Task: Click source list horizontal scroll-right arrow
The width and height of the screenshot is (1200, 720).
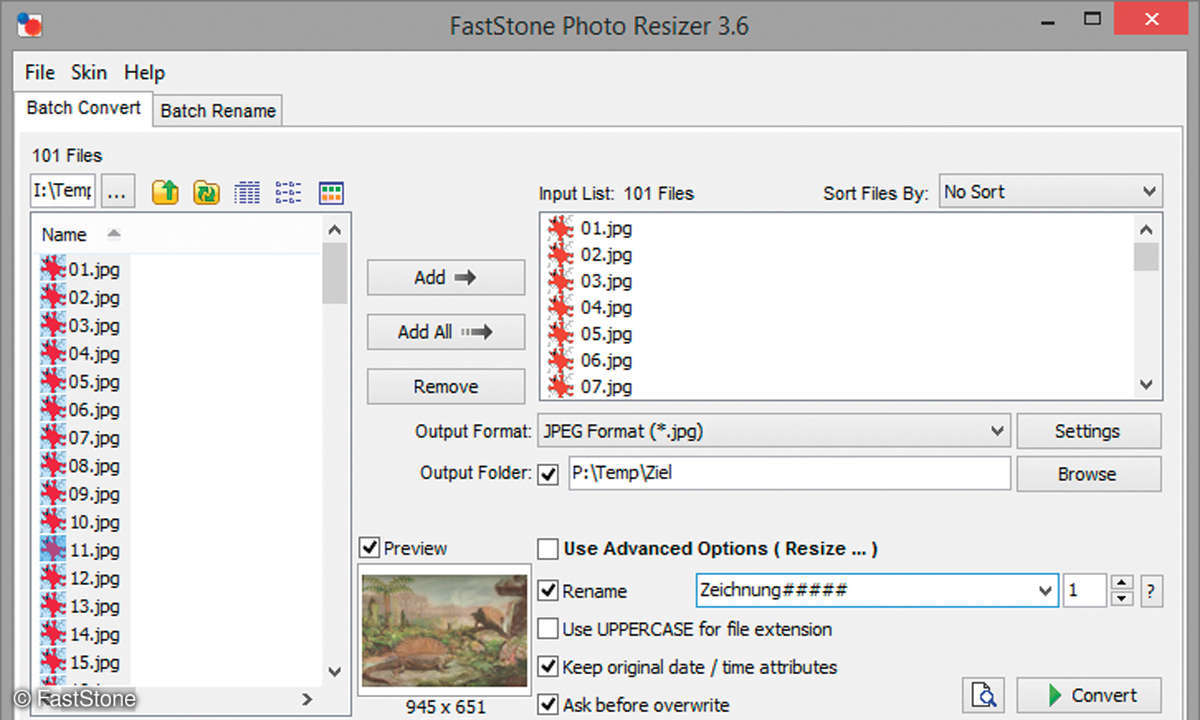Action: click(x=308, y=699)
